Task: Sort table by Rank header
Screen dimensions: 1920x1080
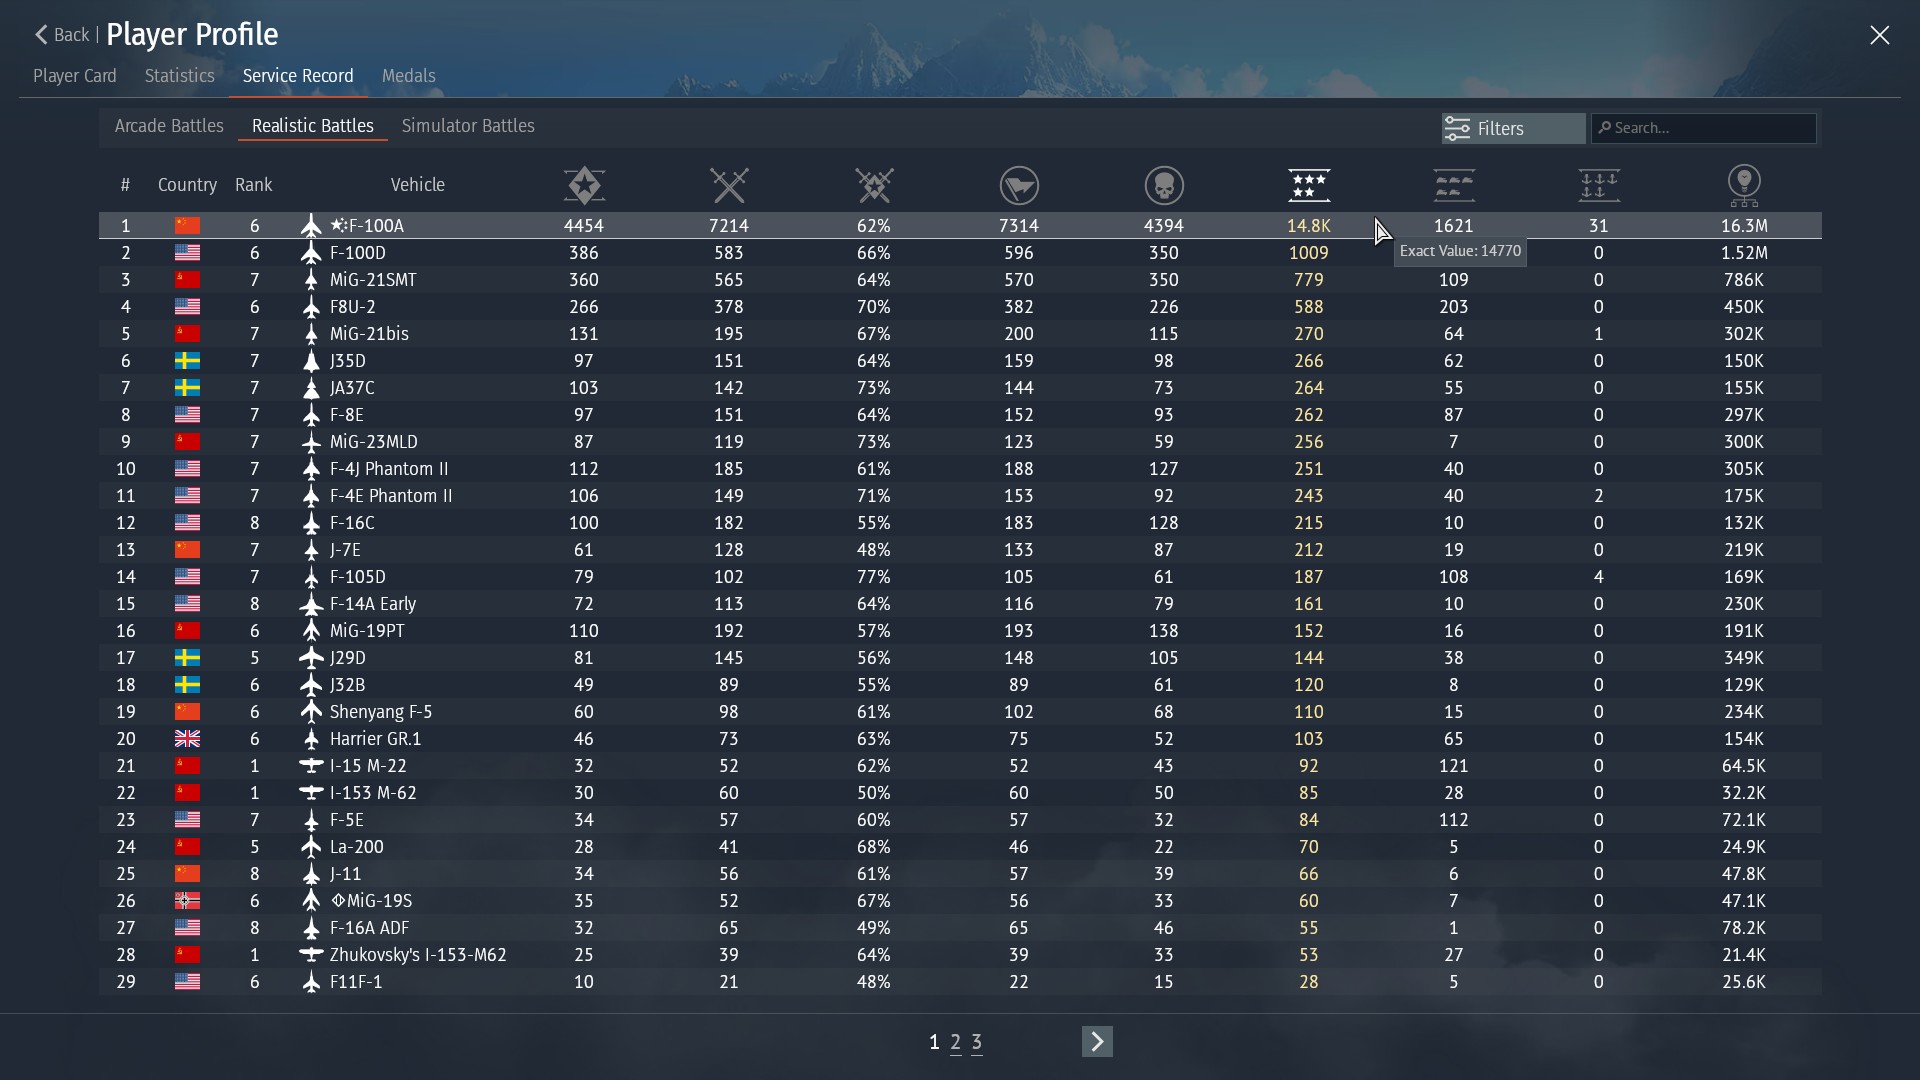Action: click(253, 185)
